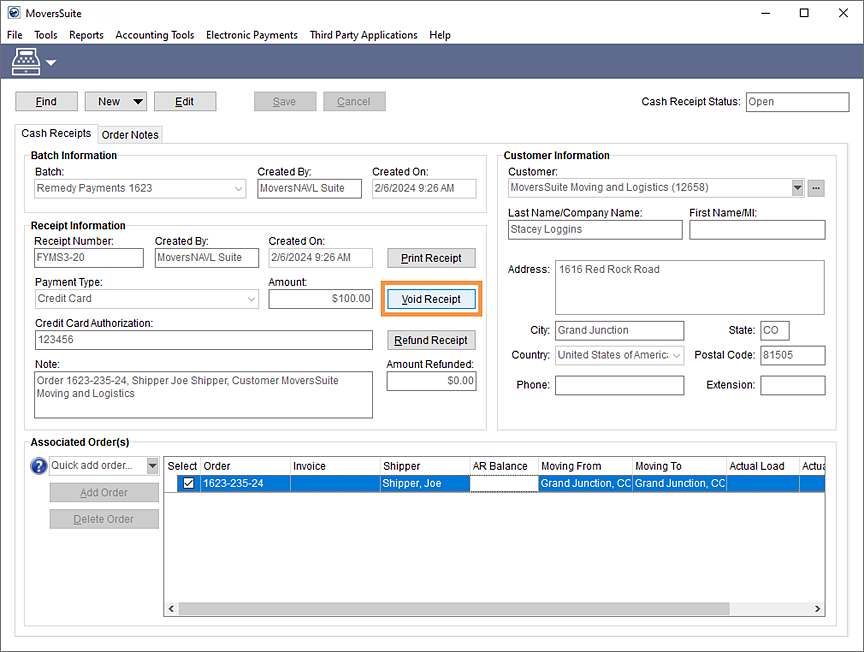This screenshot has height=652, width=864.
Task: Switch to the Order Notes tab
Action: click(130, 133)
